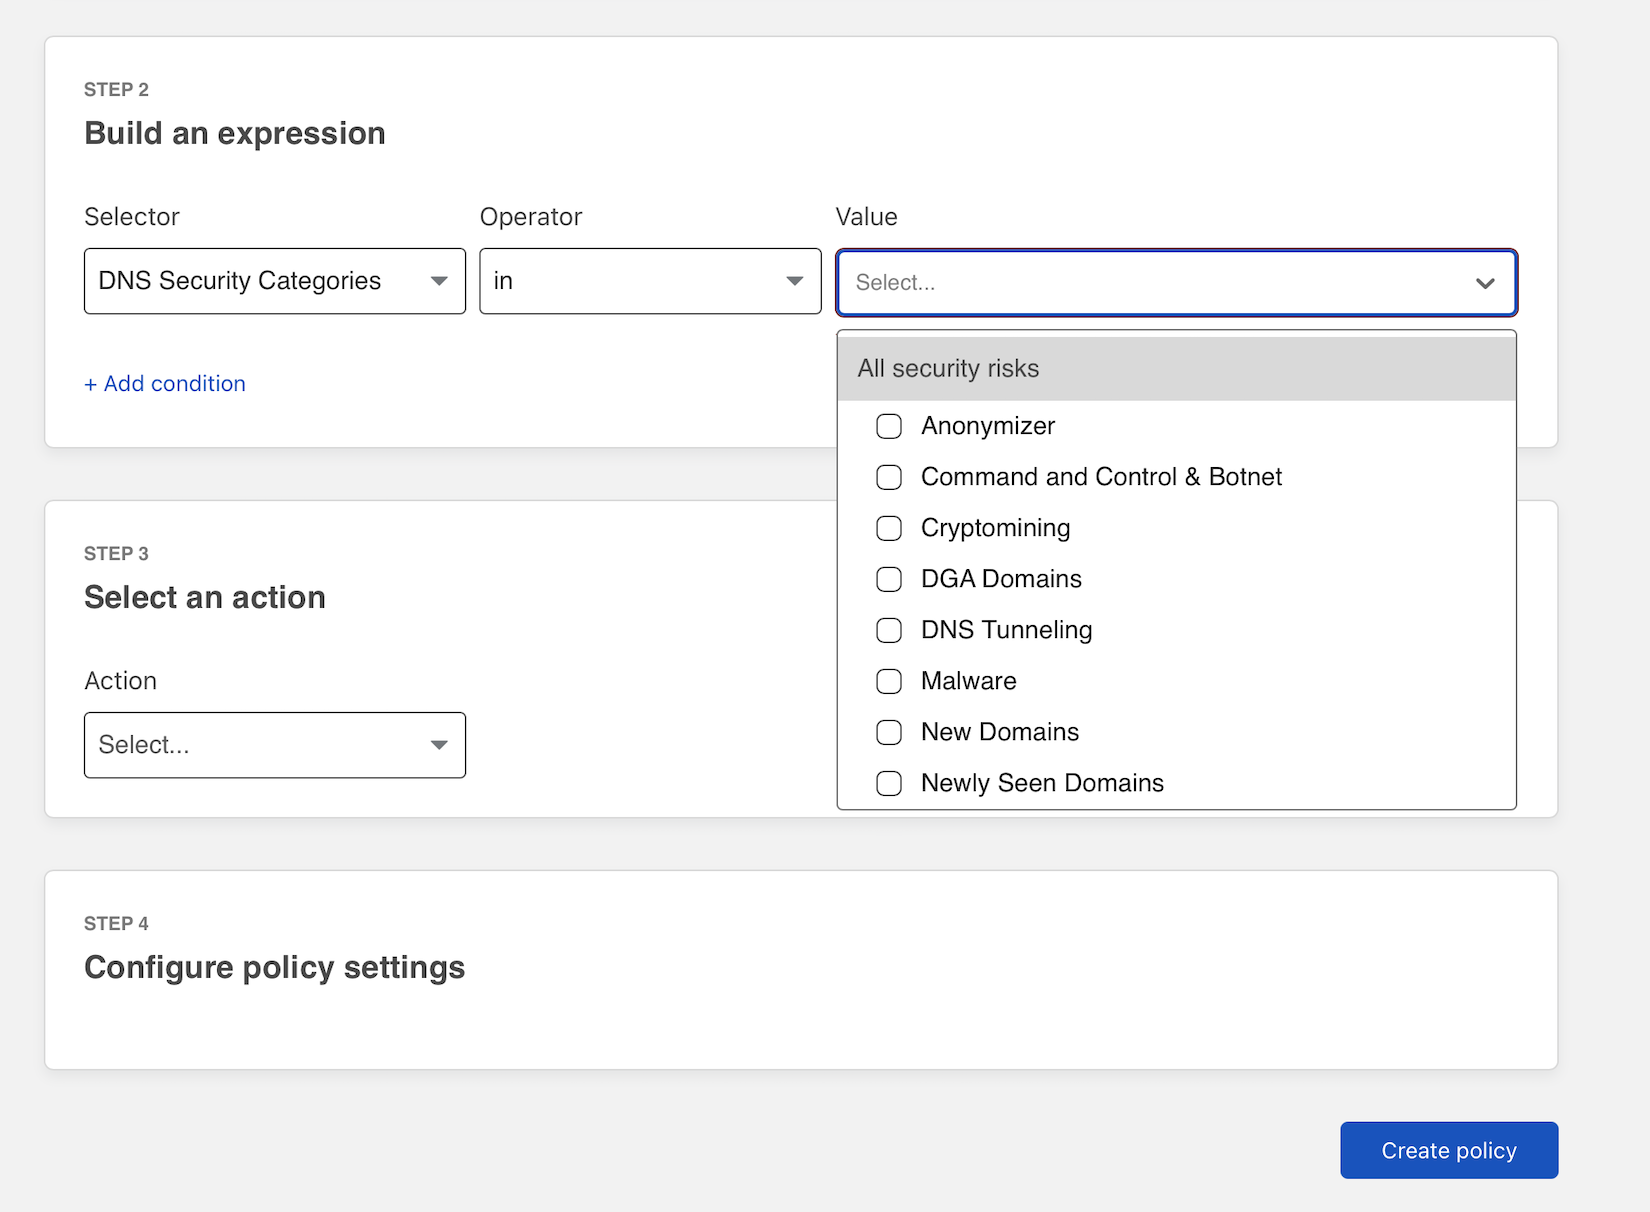Tick the Malware checkbox
Viewport: 1650px width, 1212px height.
coord(889,681)
